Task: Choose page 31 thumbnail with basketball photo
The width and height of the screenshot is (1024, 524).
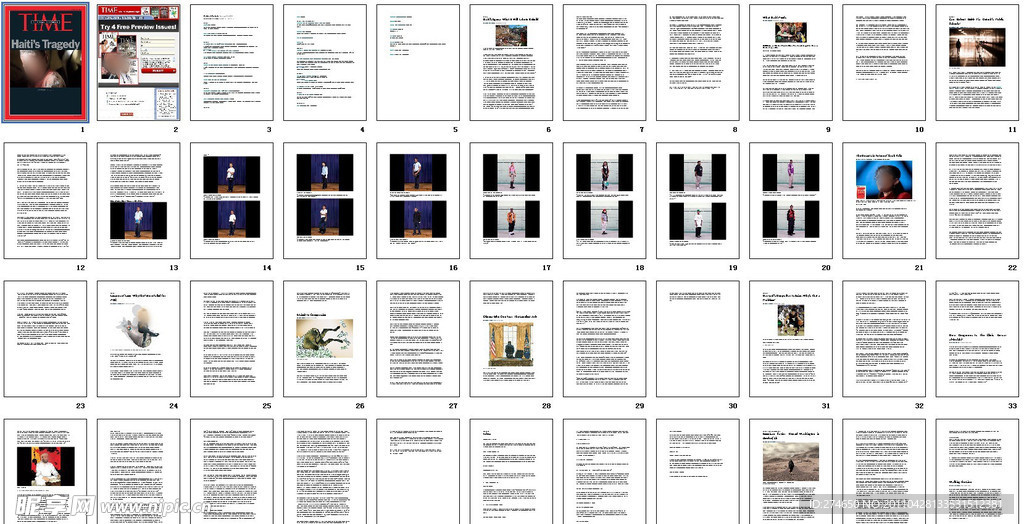Action: [x=791, y=339]
